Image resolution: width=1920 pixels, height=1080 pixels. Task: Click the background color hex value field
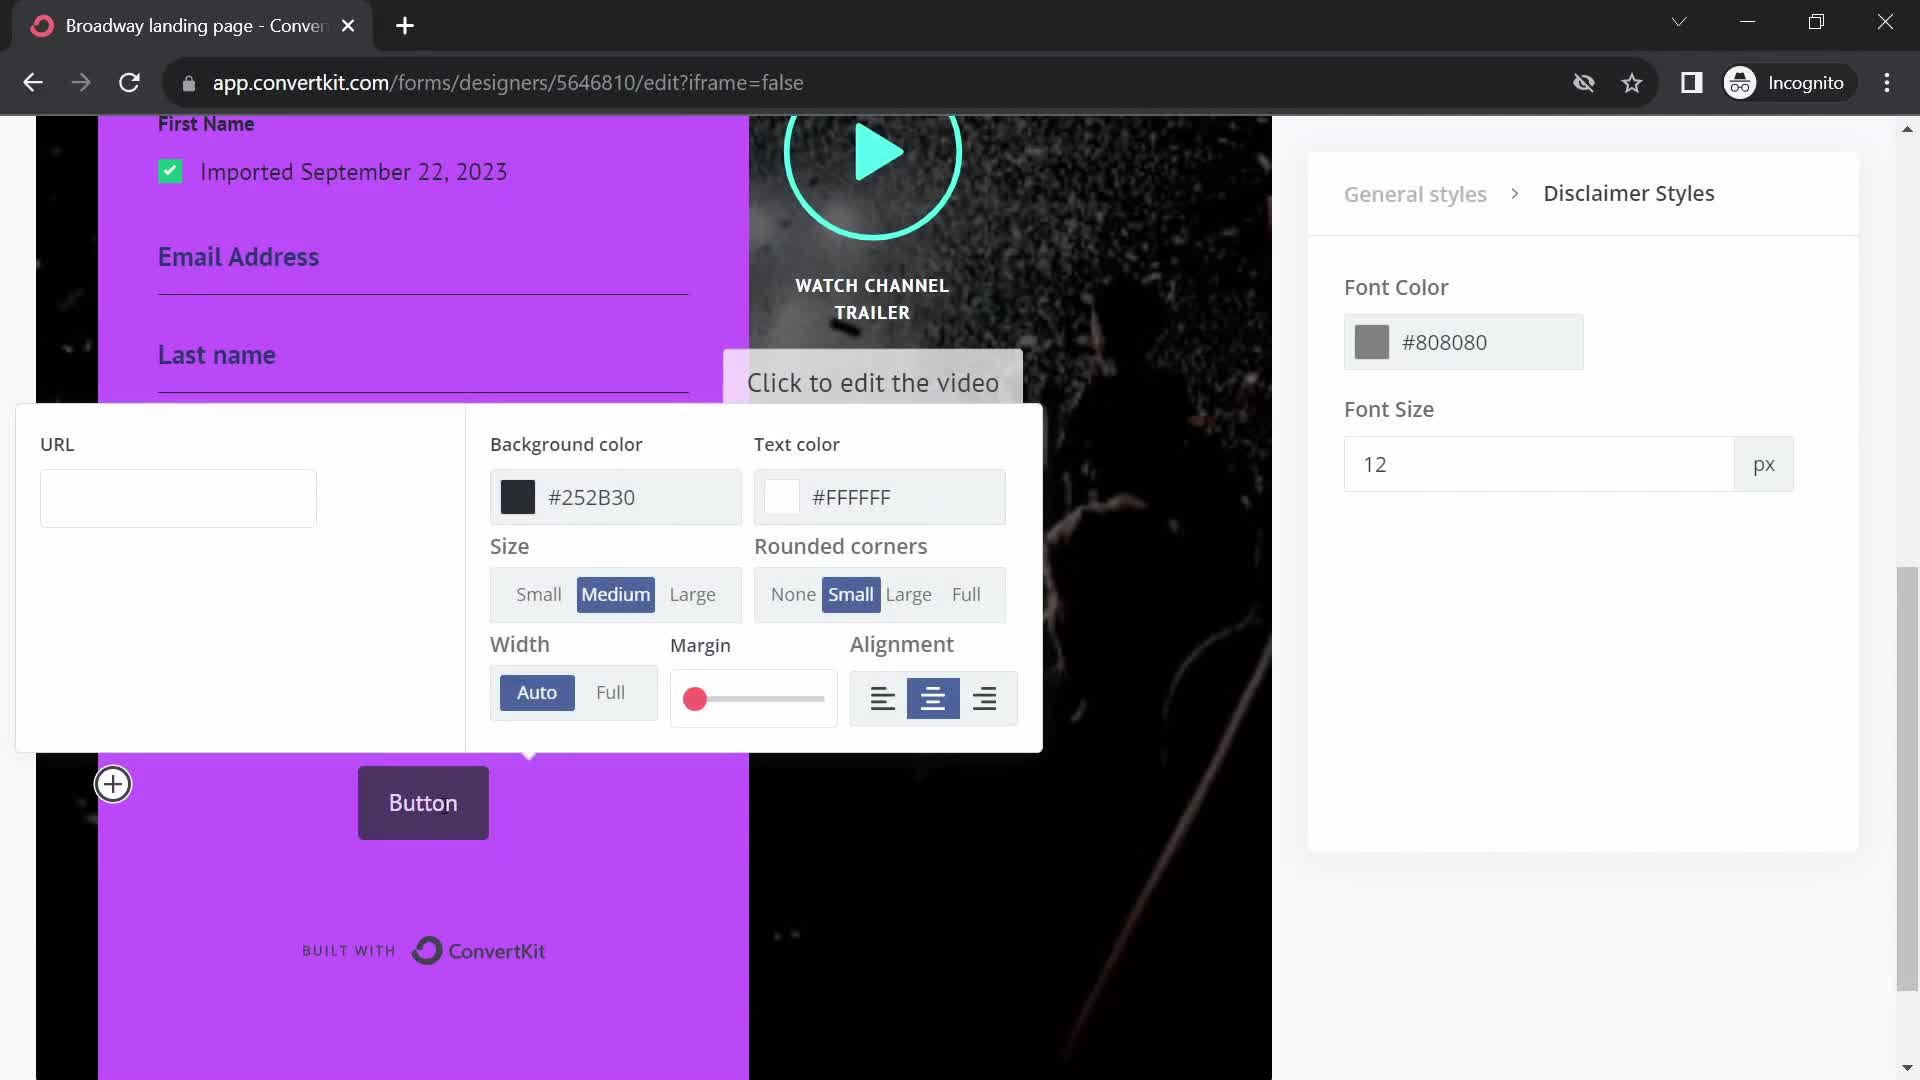(x=640, y=497)
